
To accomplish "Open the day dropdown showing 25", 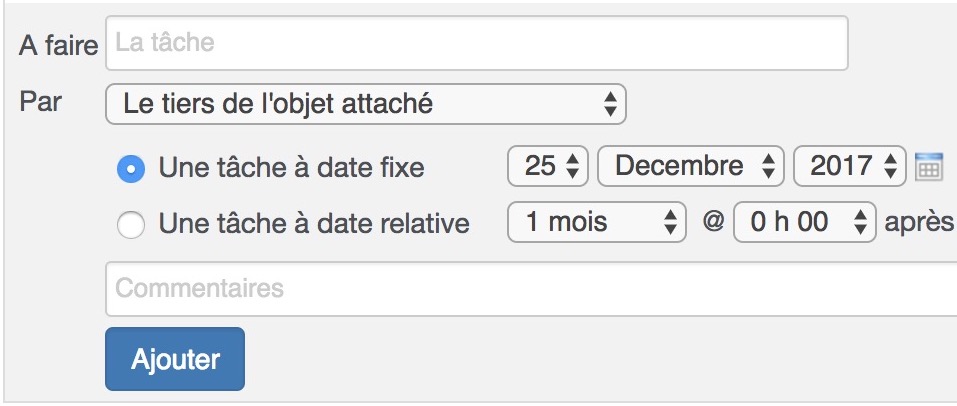I will (547, 166).
